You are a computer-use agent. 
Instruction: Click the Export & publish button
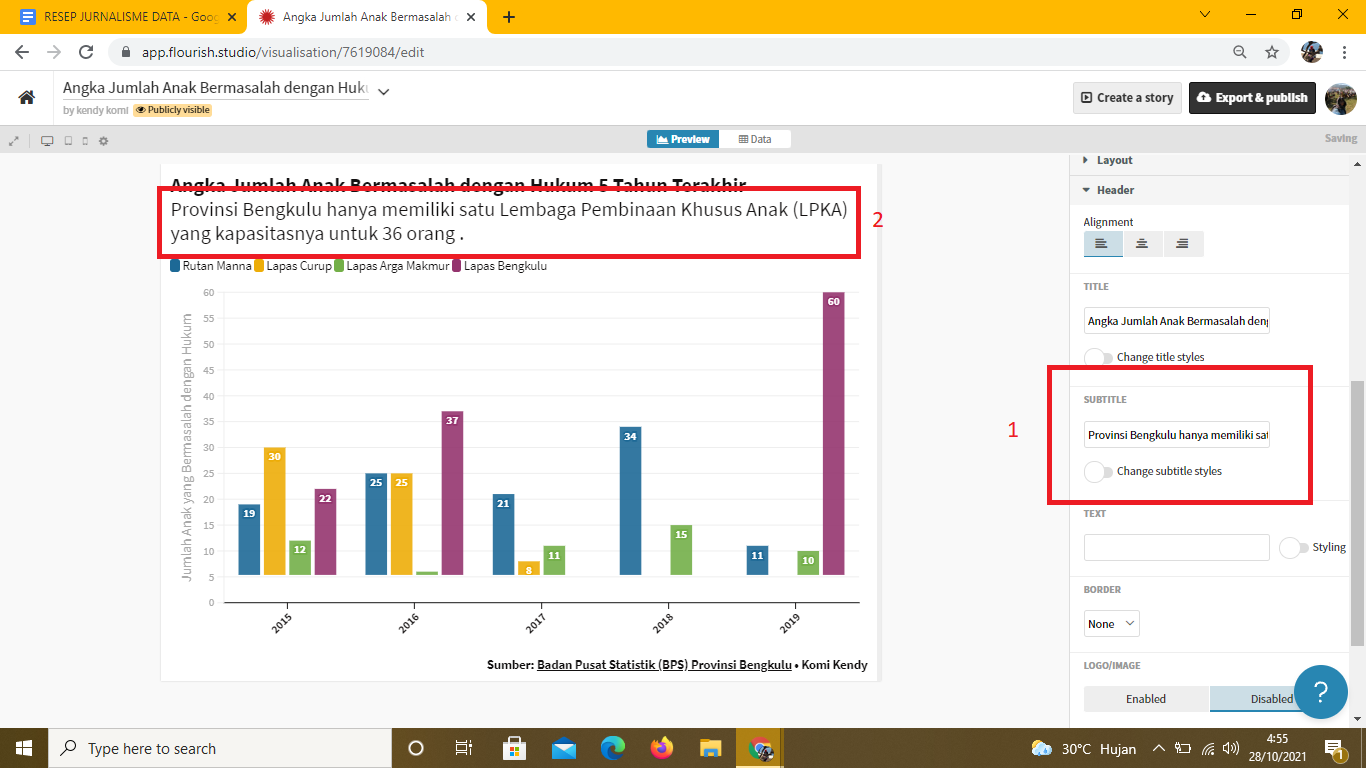coord(1251,98)
